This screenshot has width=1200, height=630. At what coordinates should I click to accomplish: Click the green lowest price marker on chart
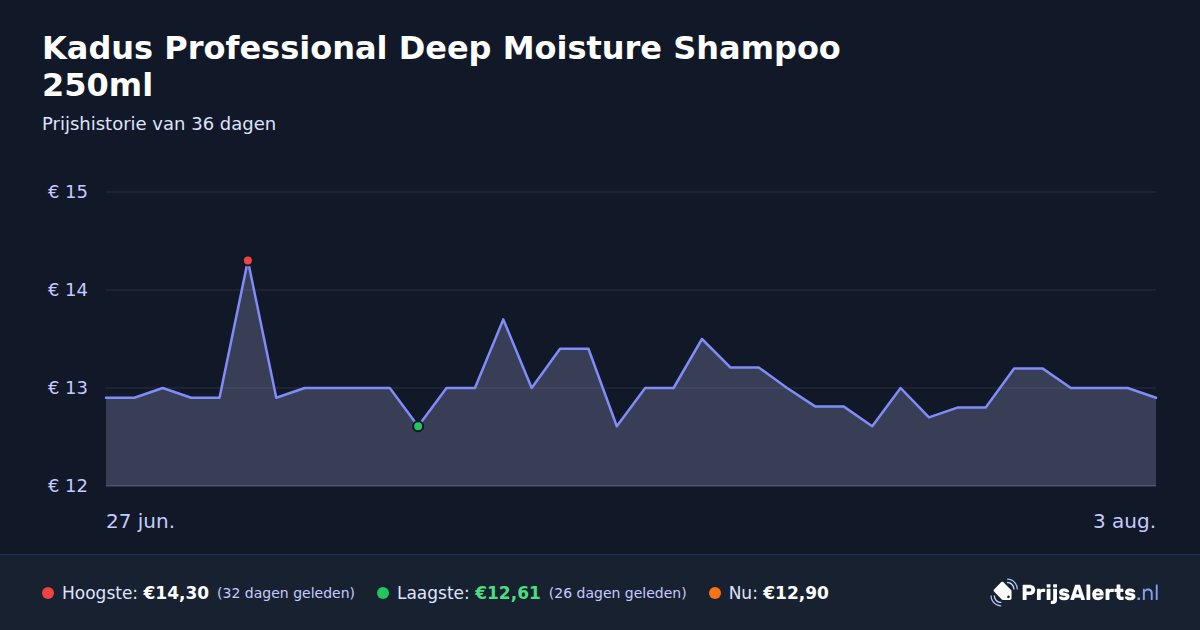tap(418, 426)
